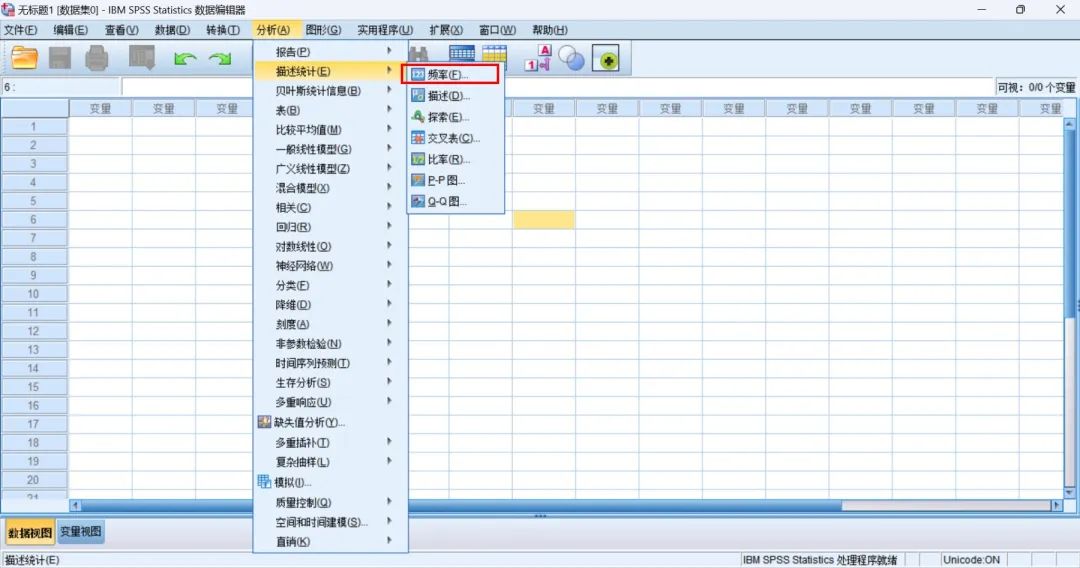Open Q-Q 图... plot entry

[455, 202]
